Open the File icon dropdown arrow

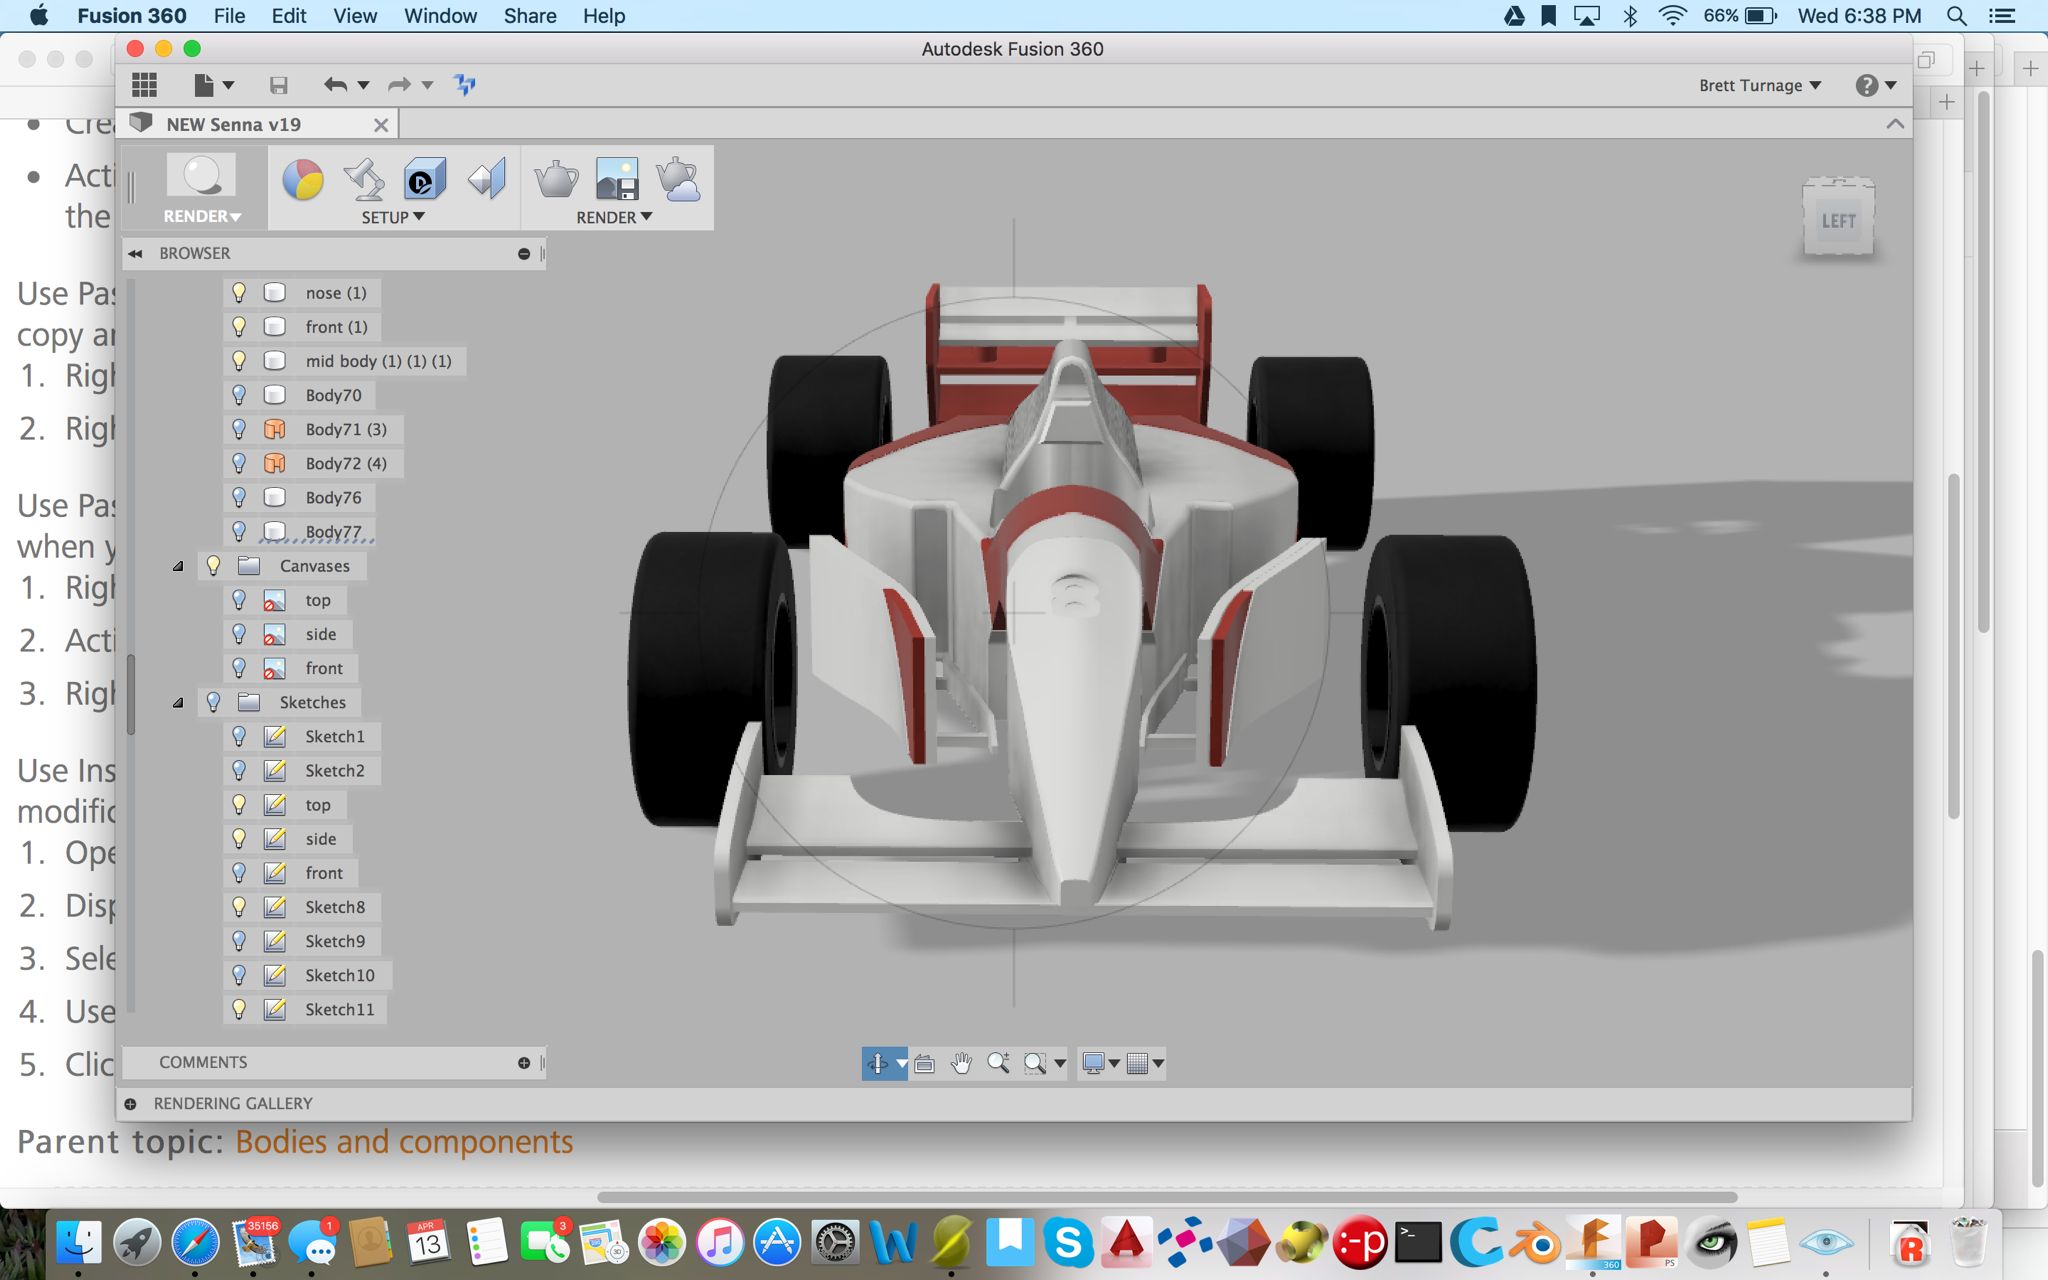pyautogui.click(x=229, y=86)
